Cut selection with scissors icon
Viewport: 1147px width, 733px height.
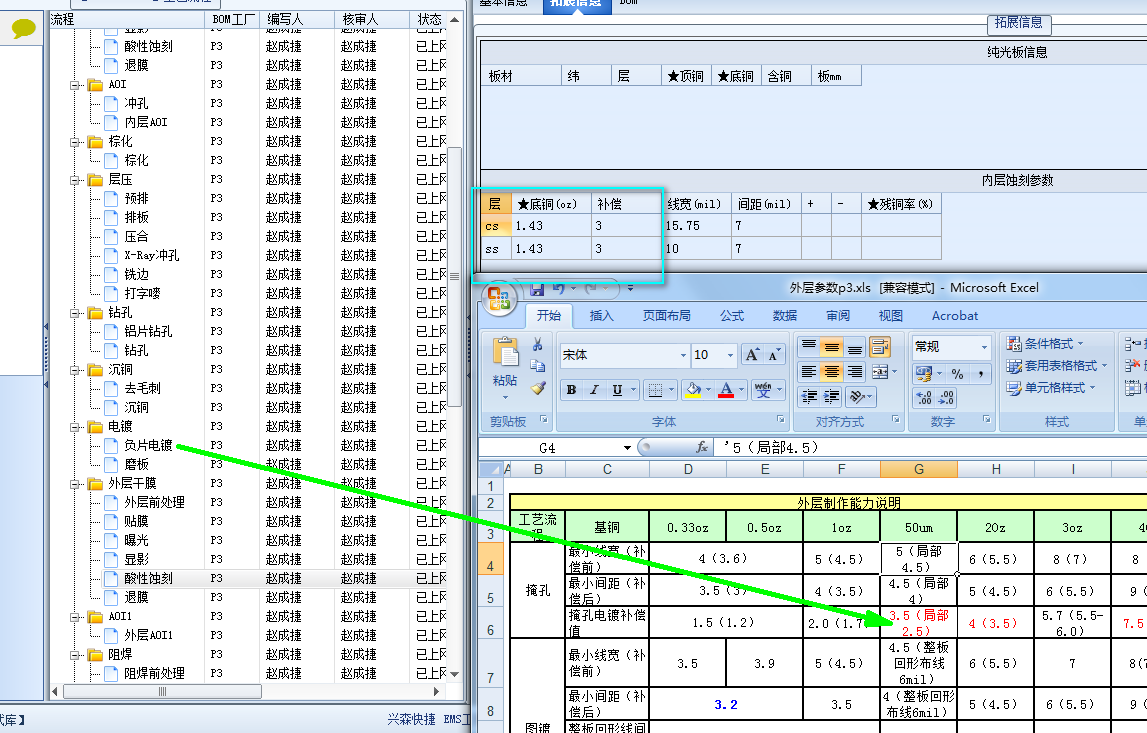[538, 344]
